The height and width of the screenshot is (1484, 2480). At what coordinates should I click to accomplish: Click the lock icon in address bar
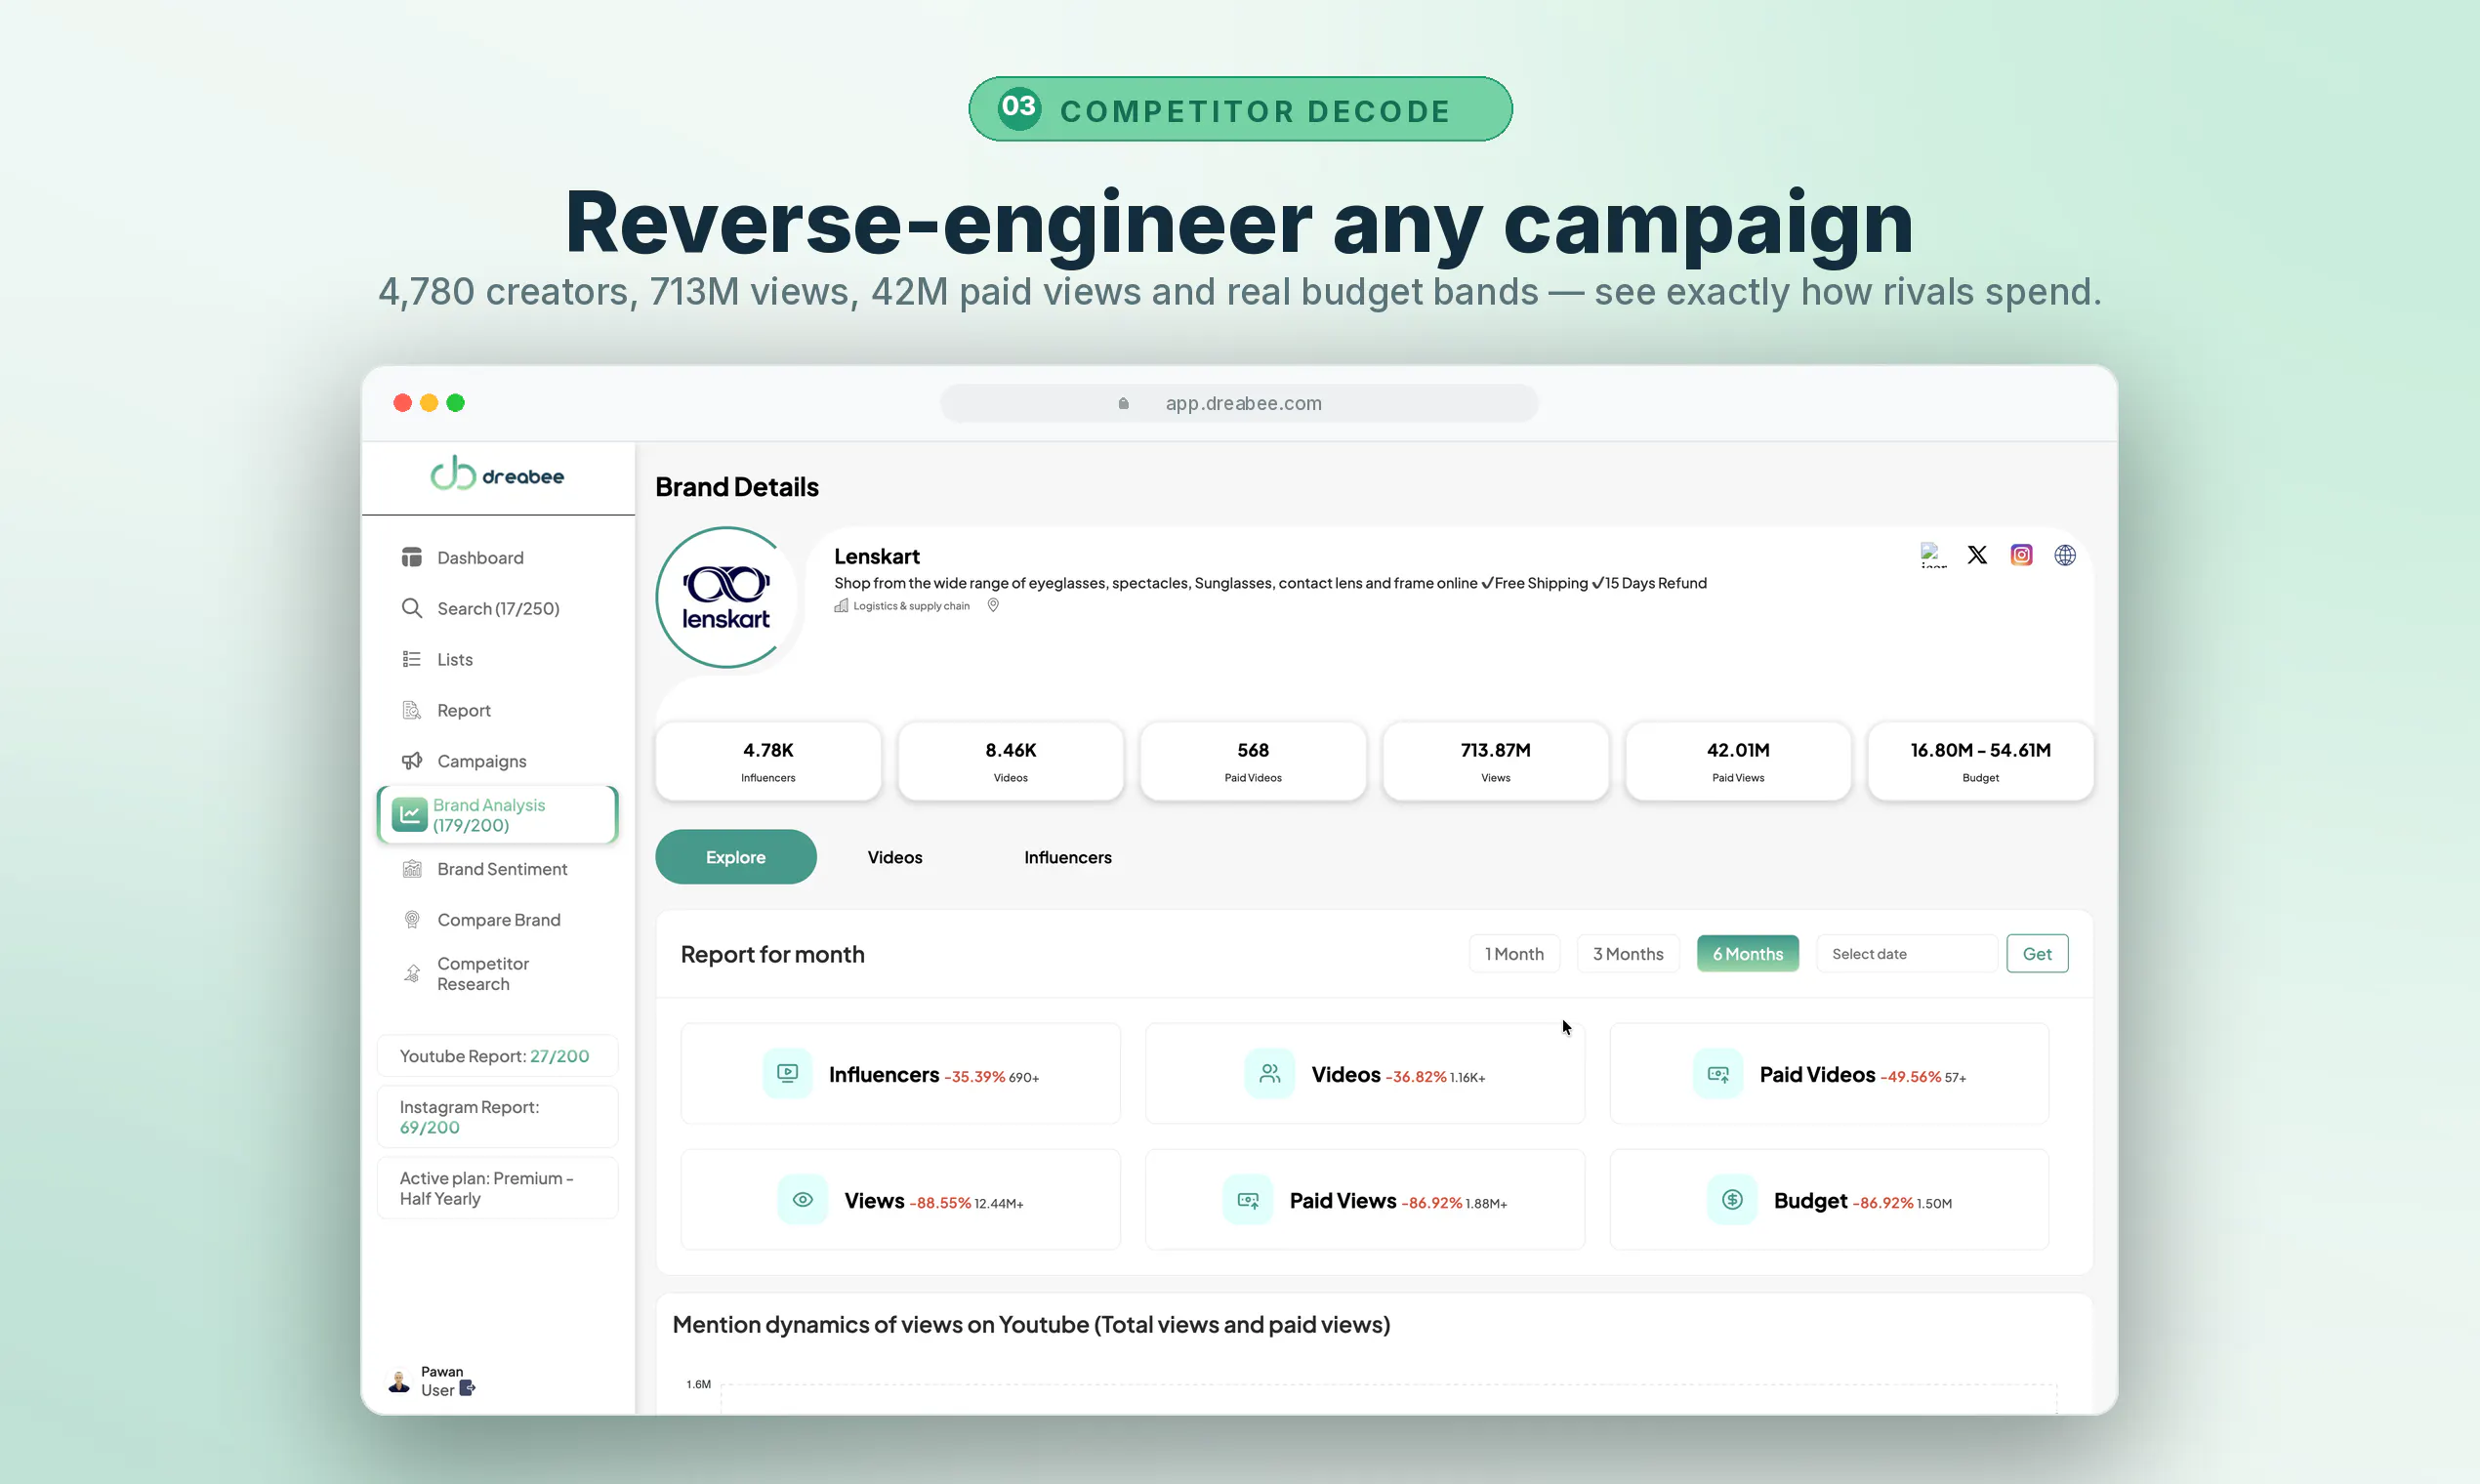1123,403
